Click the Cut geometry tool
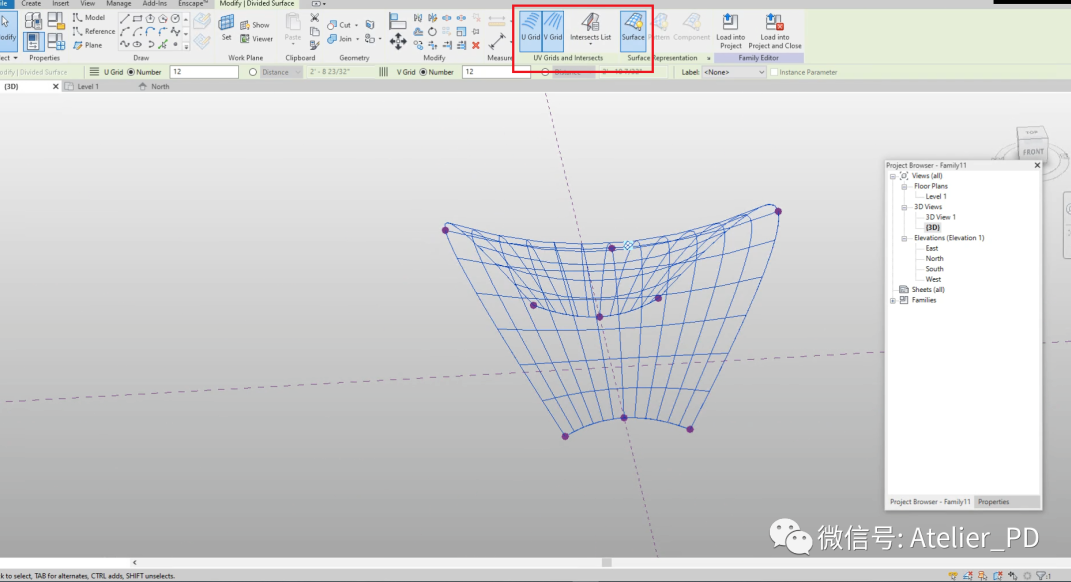1071x582 pixels. click(x=339, y=25)
